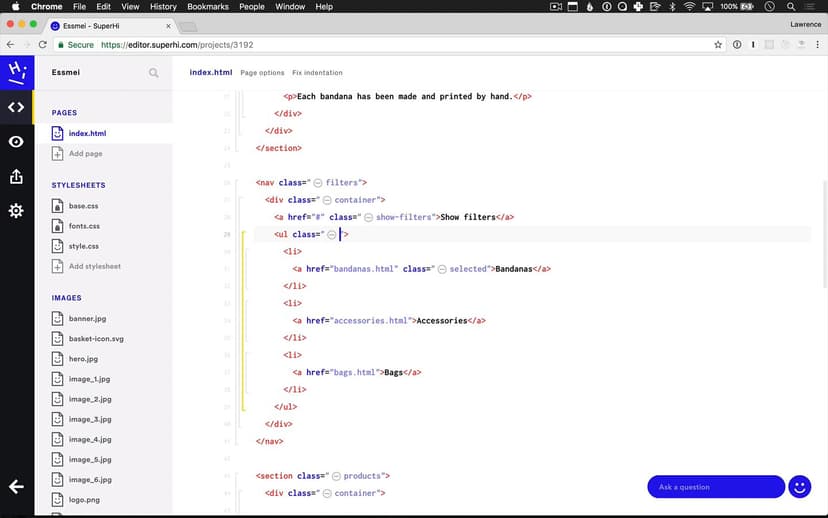Viewport: 828px width, 518px height.
Task: Click Add stylesheet
Action: pyautogui.click(x=94, y=267)
